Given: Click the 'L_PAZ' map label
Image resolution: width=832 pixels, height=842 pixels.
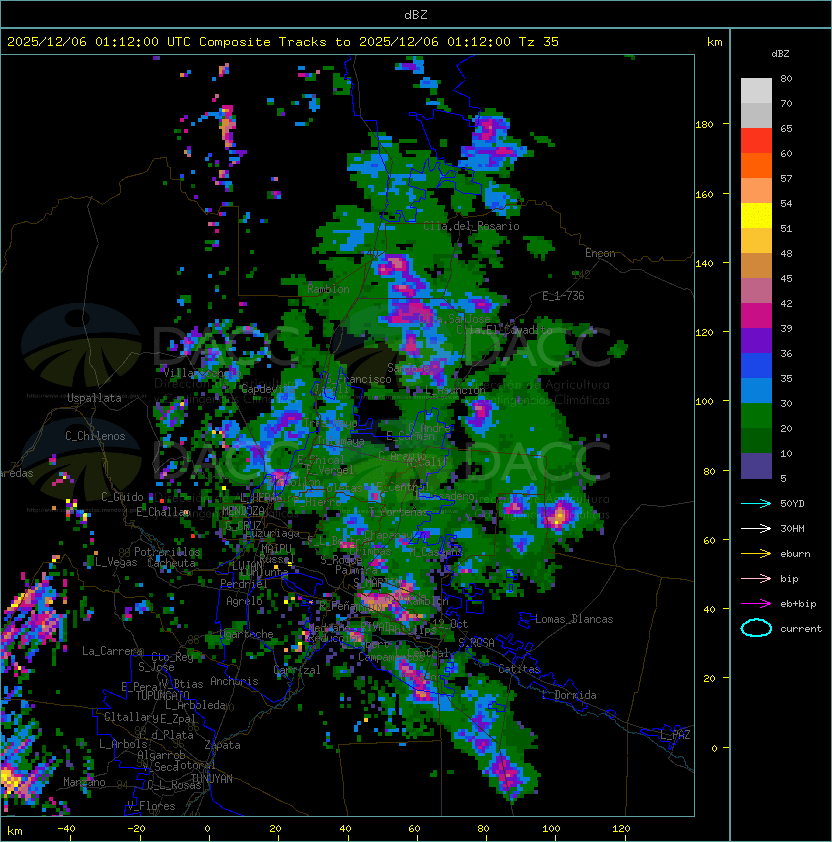Looking at the screenshot, I should [675, 735].
